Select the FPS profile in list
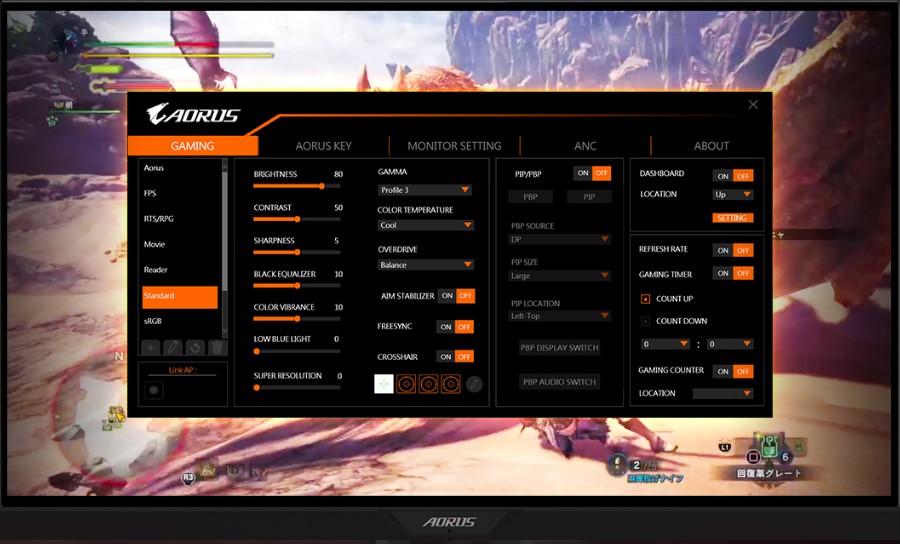This screenshot has width=900, height=544. click(179, 193)
